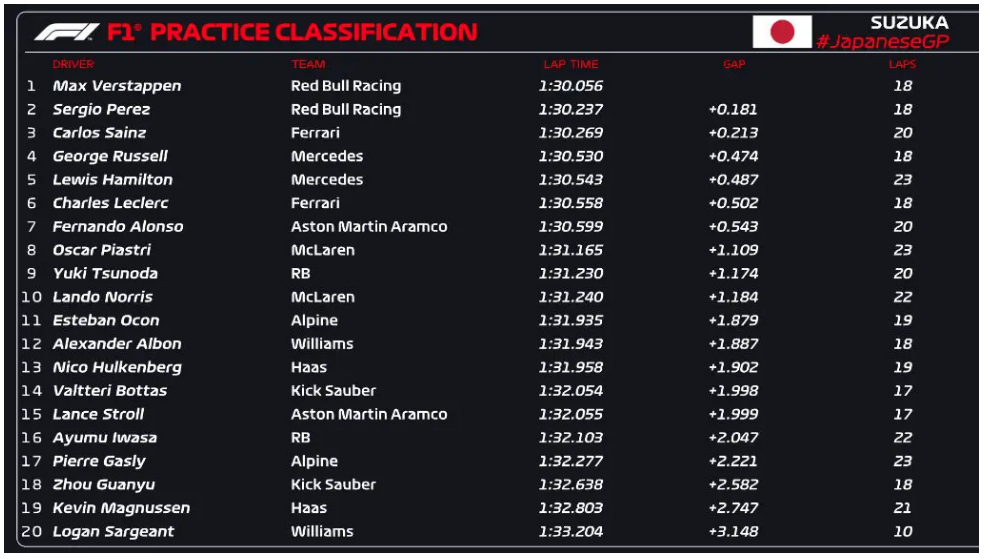
Task: Click Sergio Perez in the list
Action: [x=101, y=110]
